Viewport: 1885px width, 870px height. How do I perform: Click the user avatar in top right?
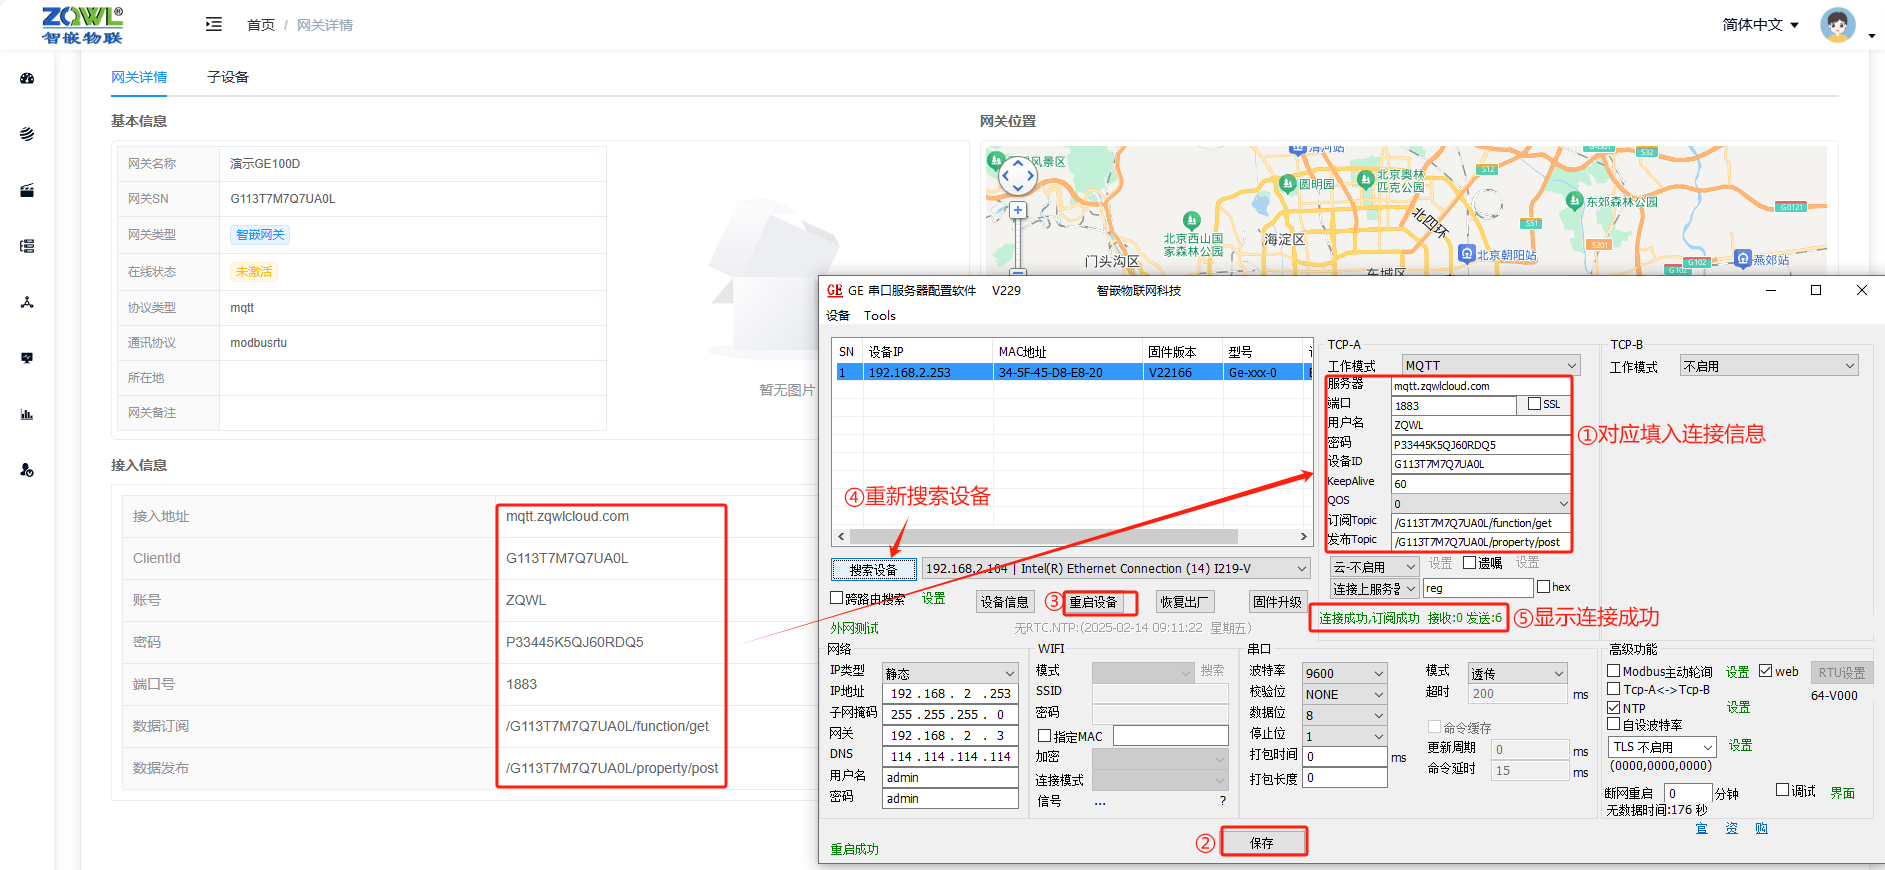click(1837, 25)
